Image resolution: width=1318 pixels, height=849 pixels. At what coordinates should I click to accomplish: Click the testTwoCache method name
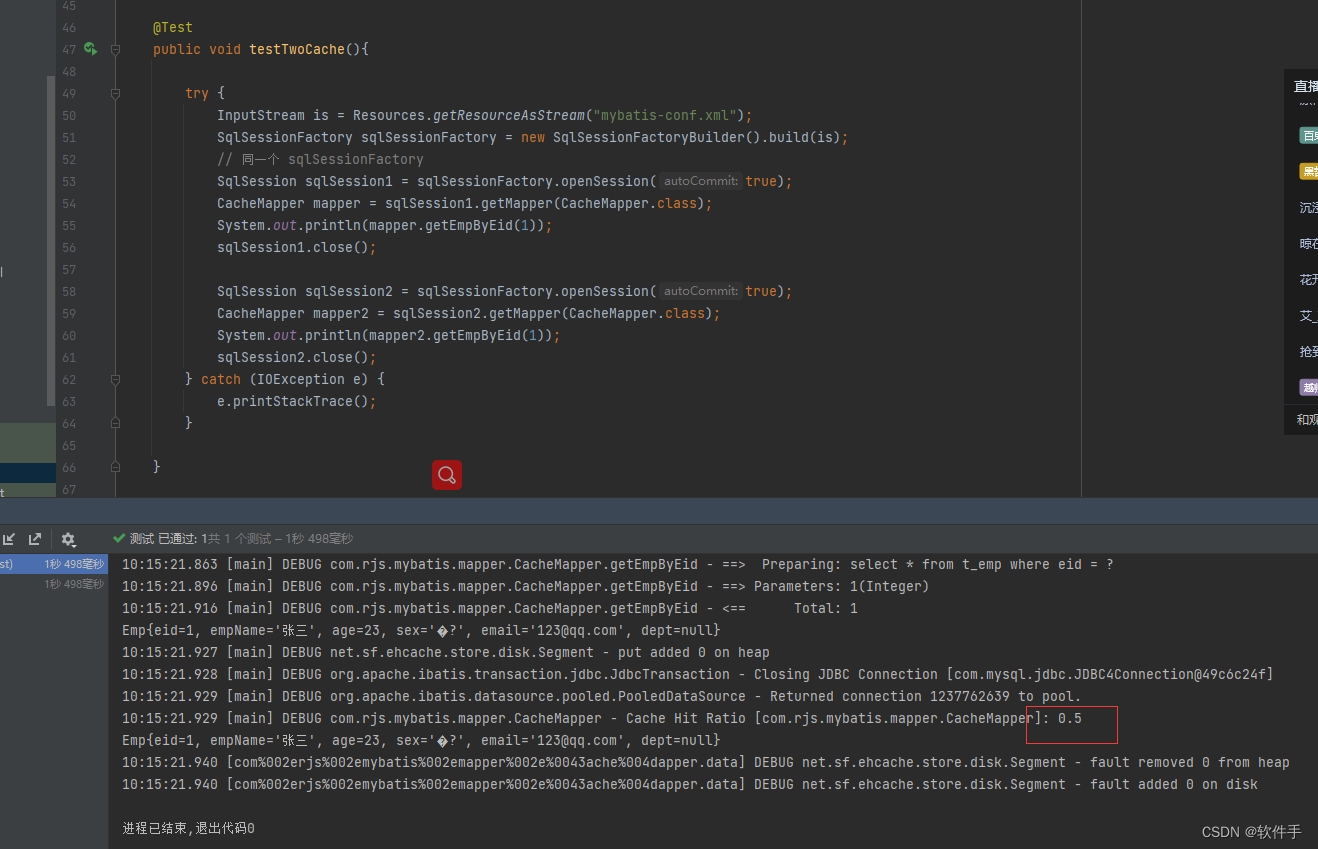pos(297,49)
